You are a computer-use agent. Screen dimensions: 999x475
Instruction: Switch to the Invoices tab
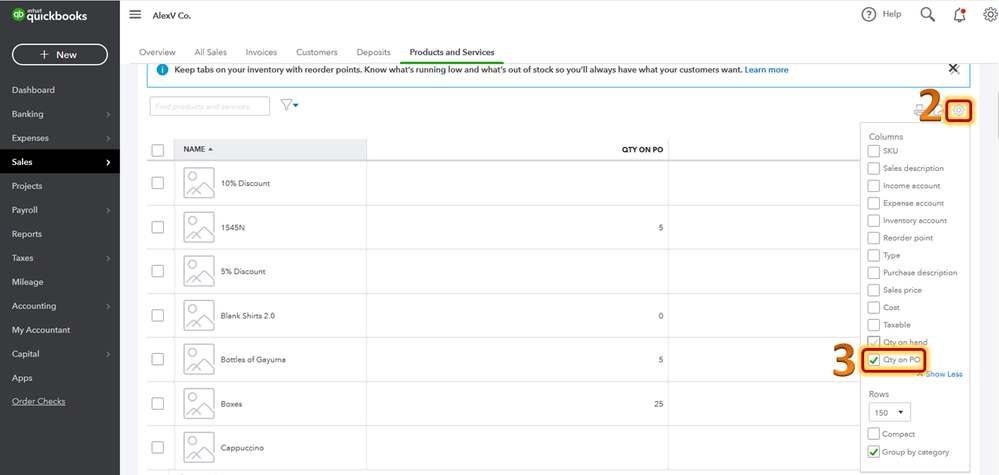[x=261, y=52]
